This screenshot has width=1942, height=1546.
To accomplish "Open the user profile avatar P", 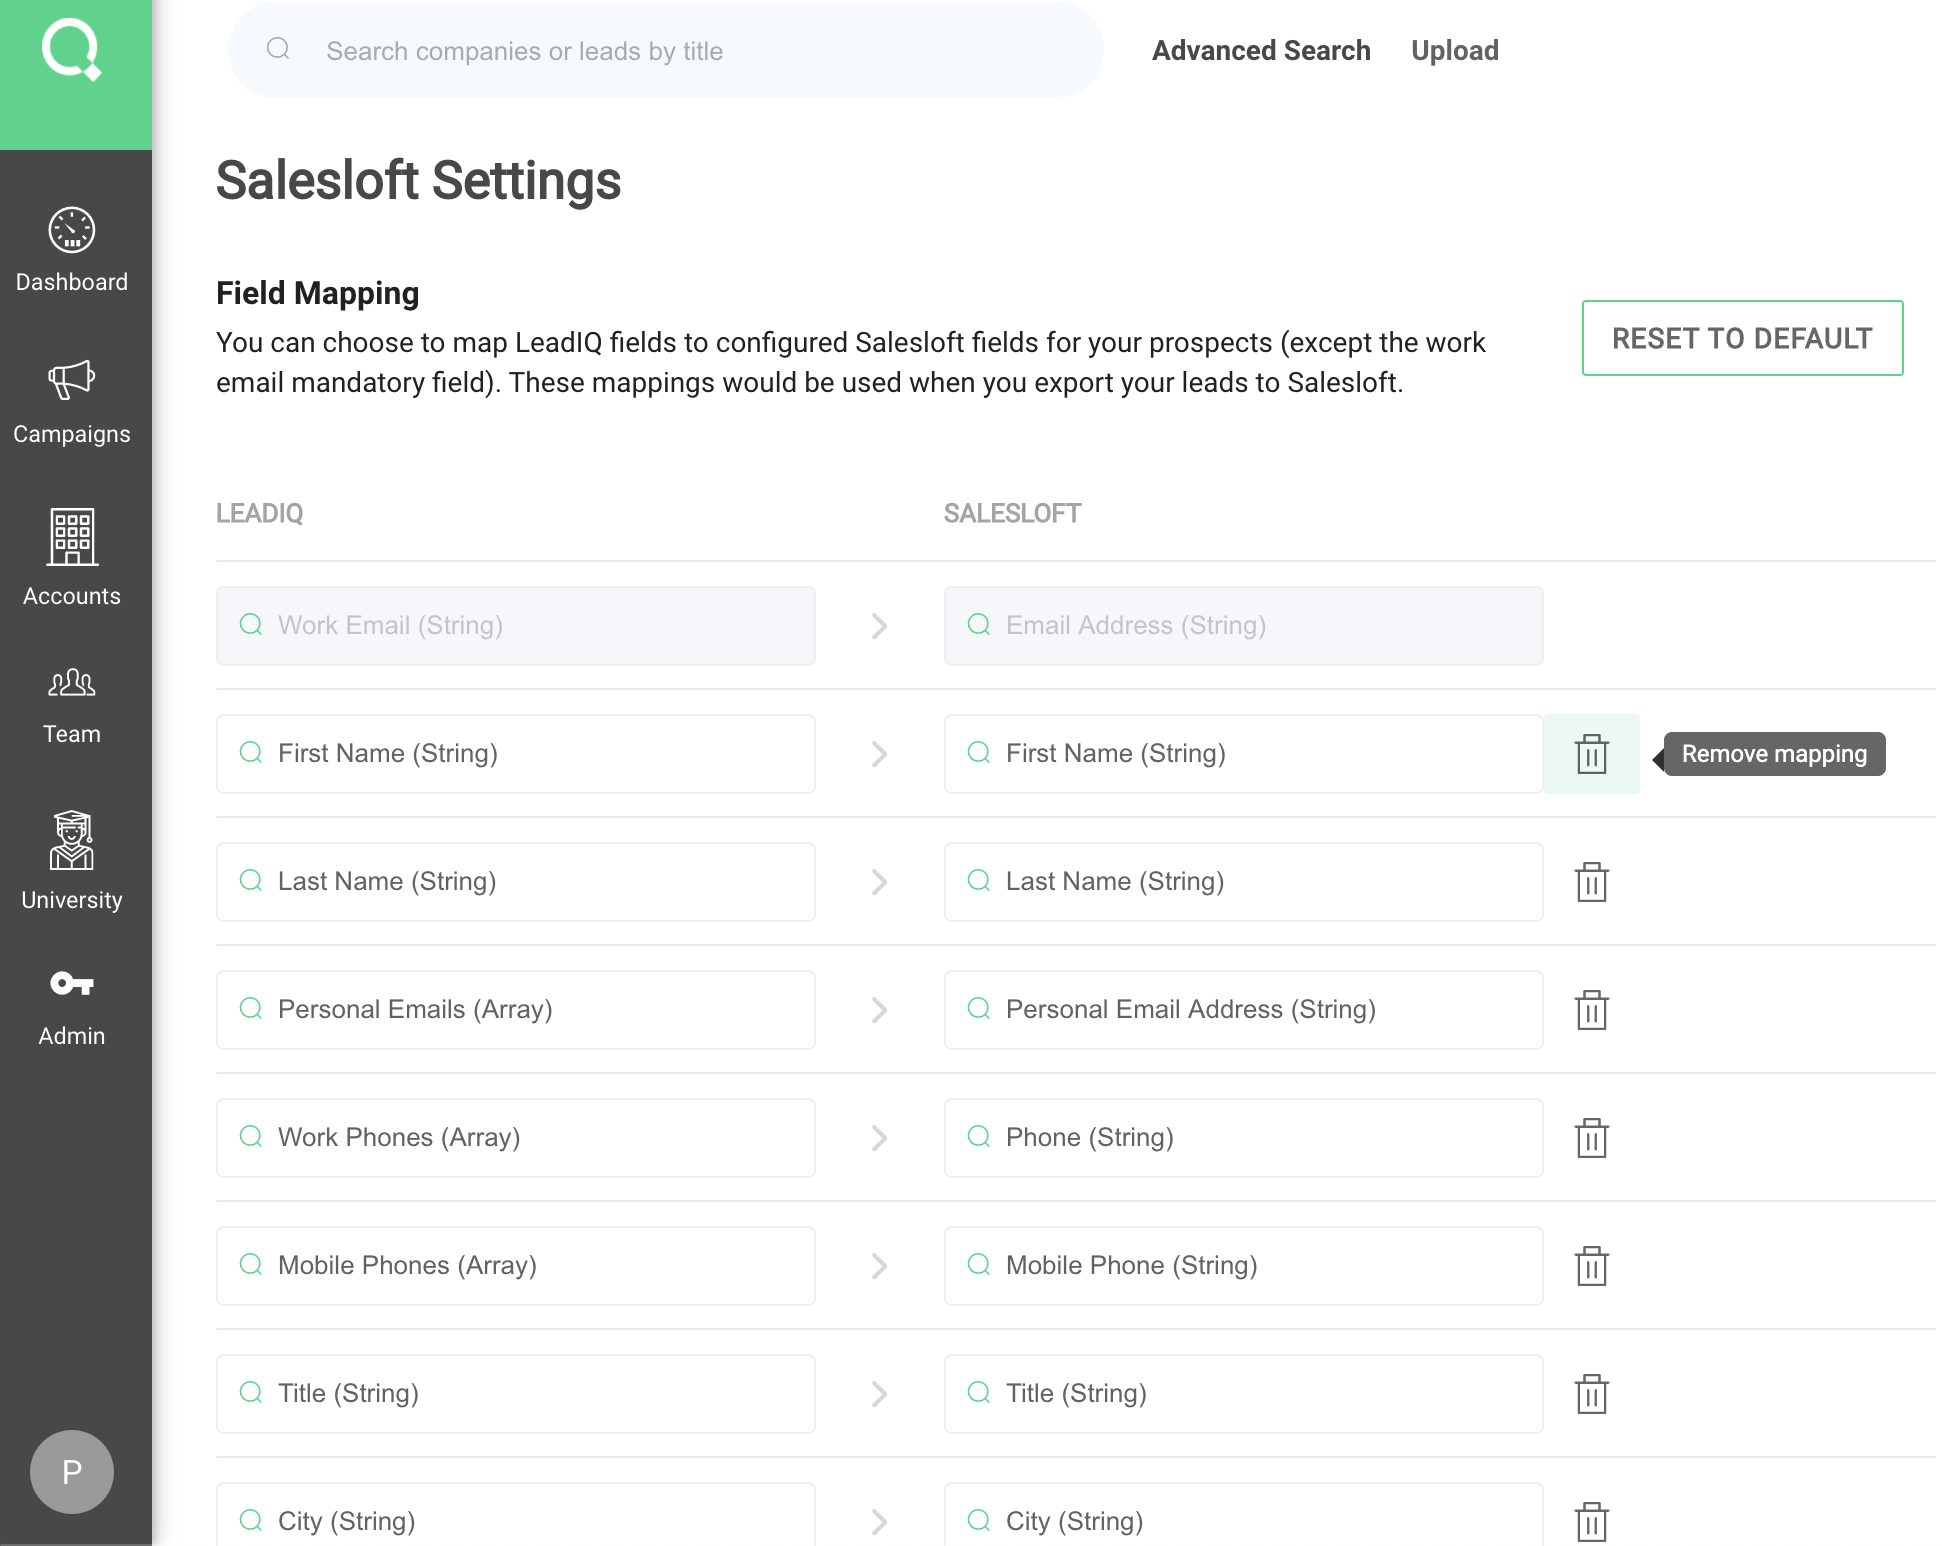I will [x=72, y=1471].
